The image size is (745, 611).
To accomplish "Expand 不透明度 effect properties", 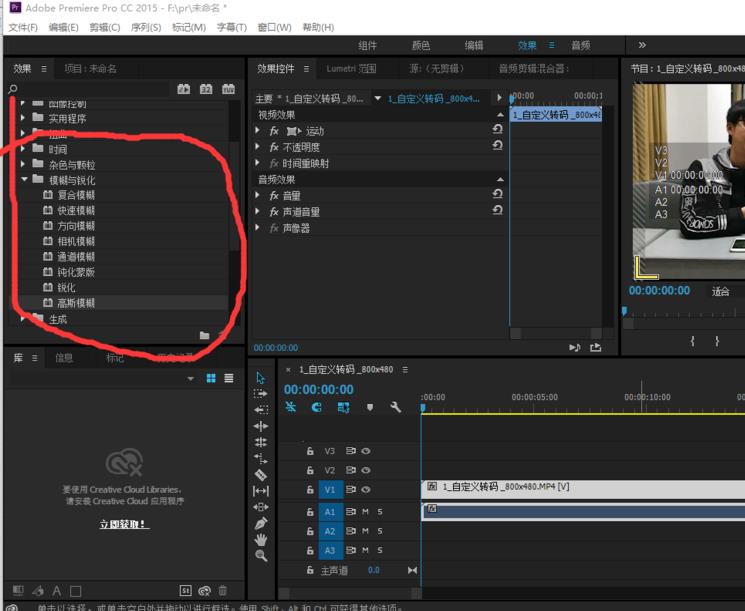I will point(258,146).
